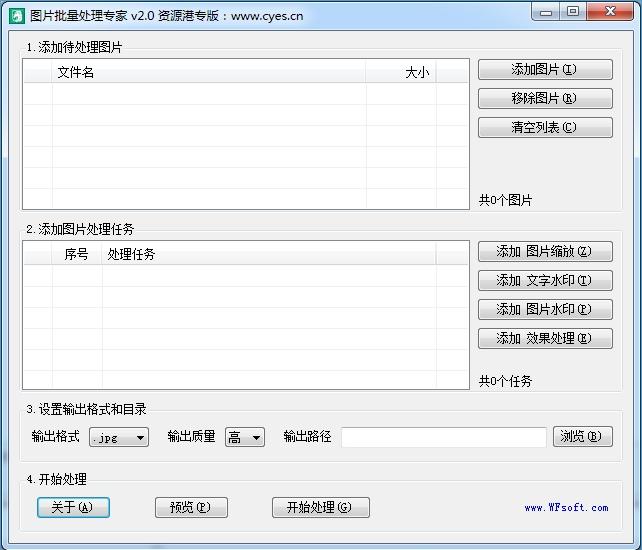Click the 文件名 column header
642x550 pixels.
click(208, 72)
